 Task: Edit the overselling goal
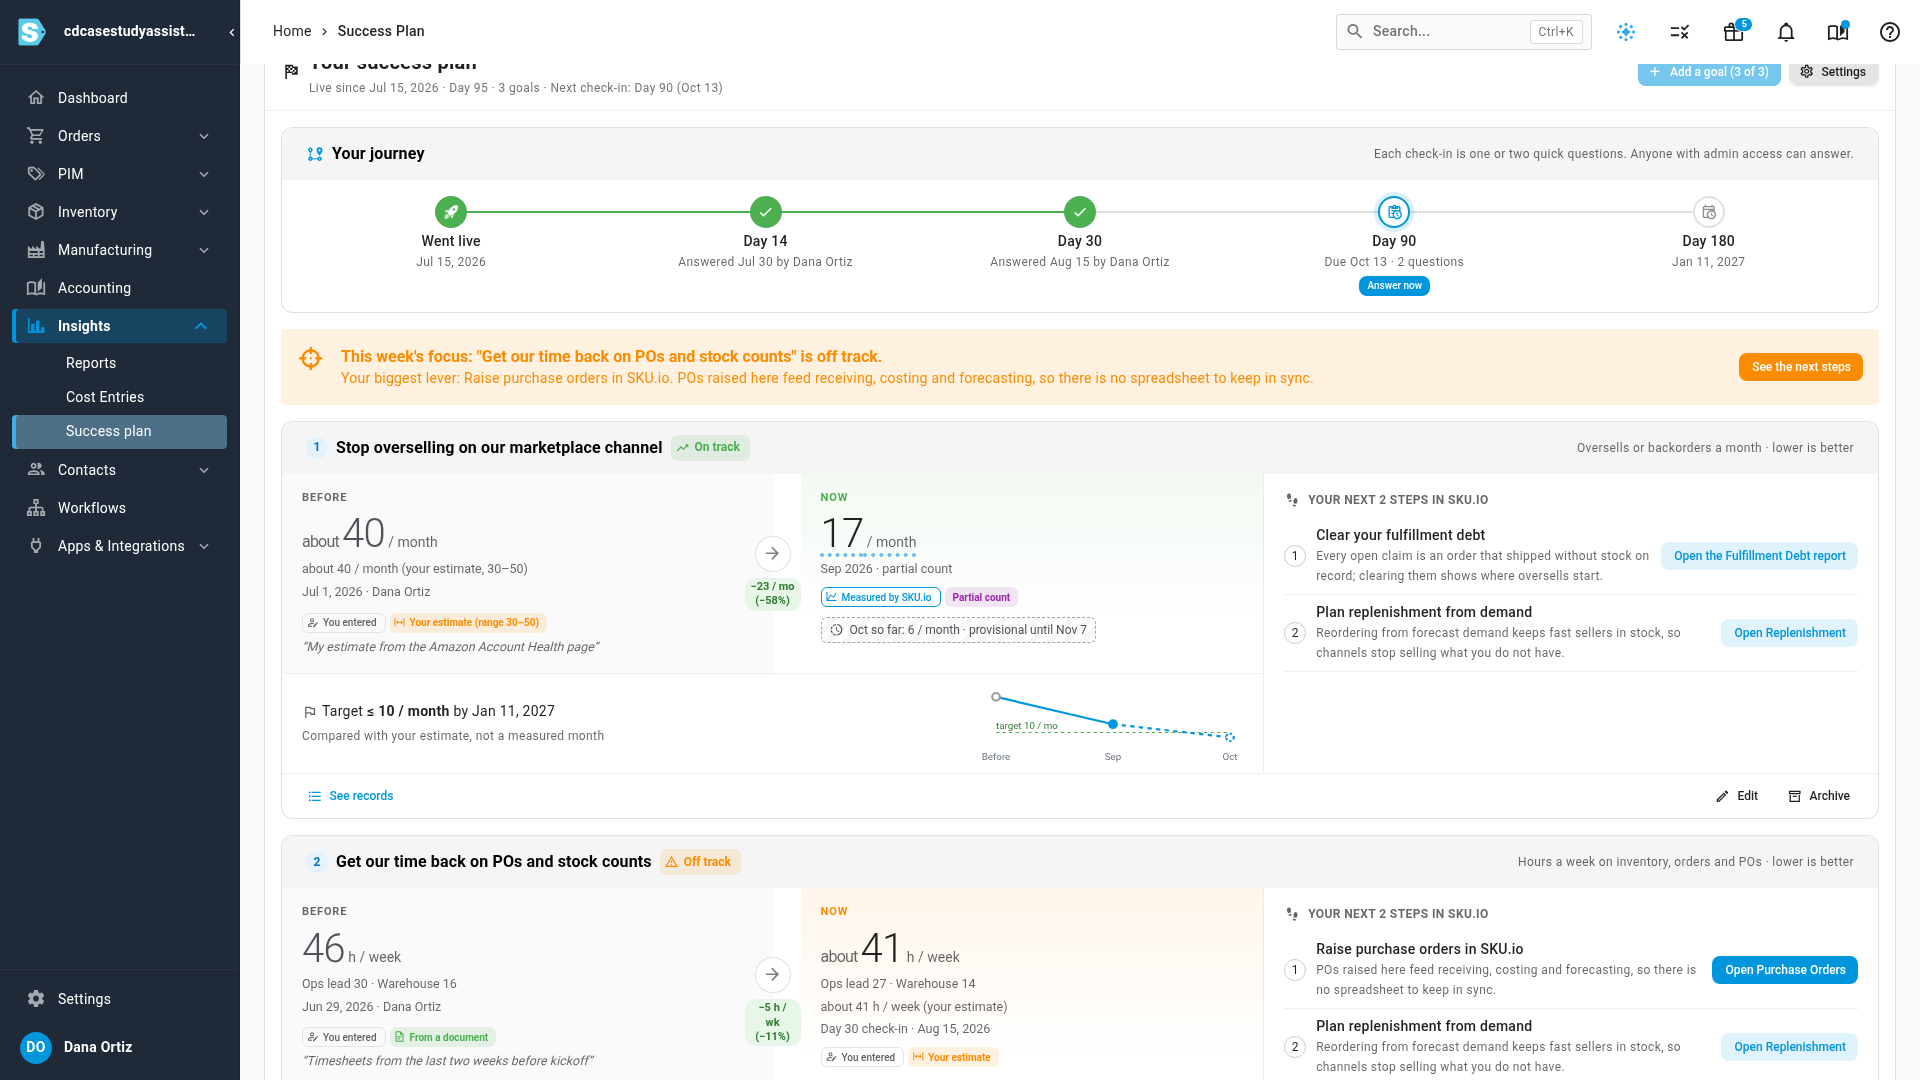point(1737,796)
